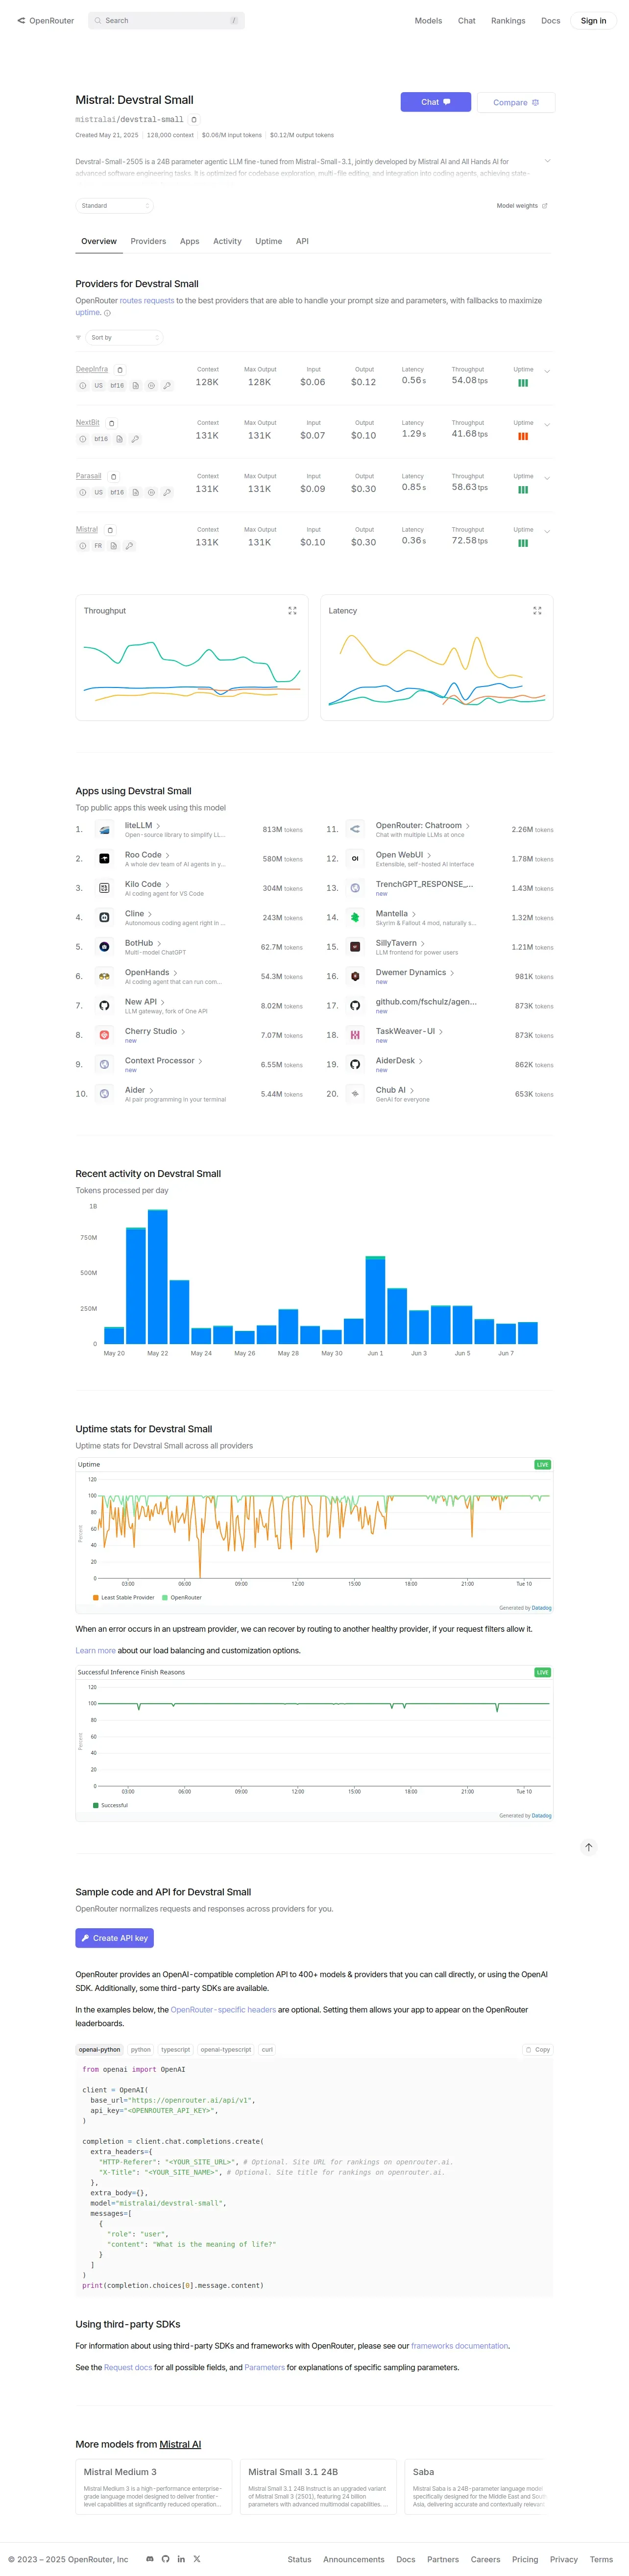Screen dimensions: 629x2576
Task: Copy the DeepInfra provider name
Action: point(120,369)
